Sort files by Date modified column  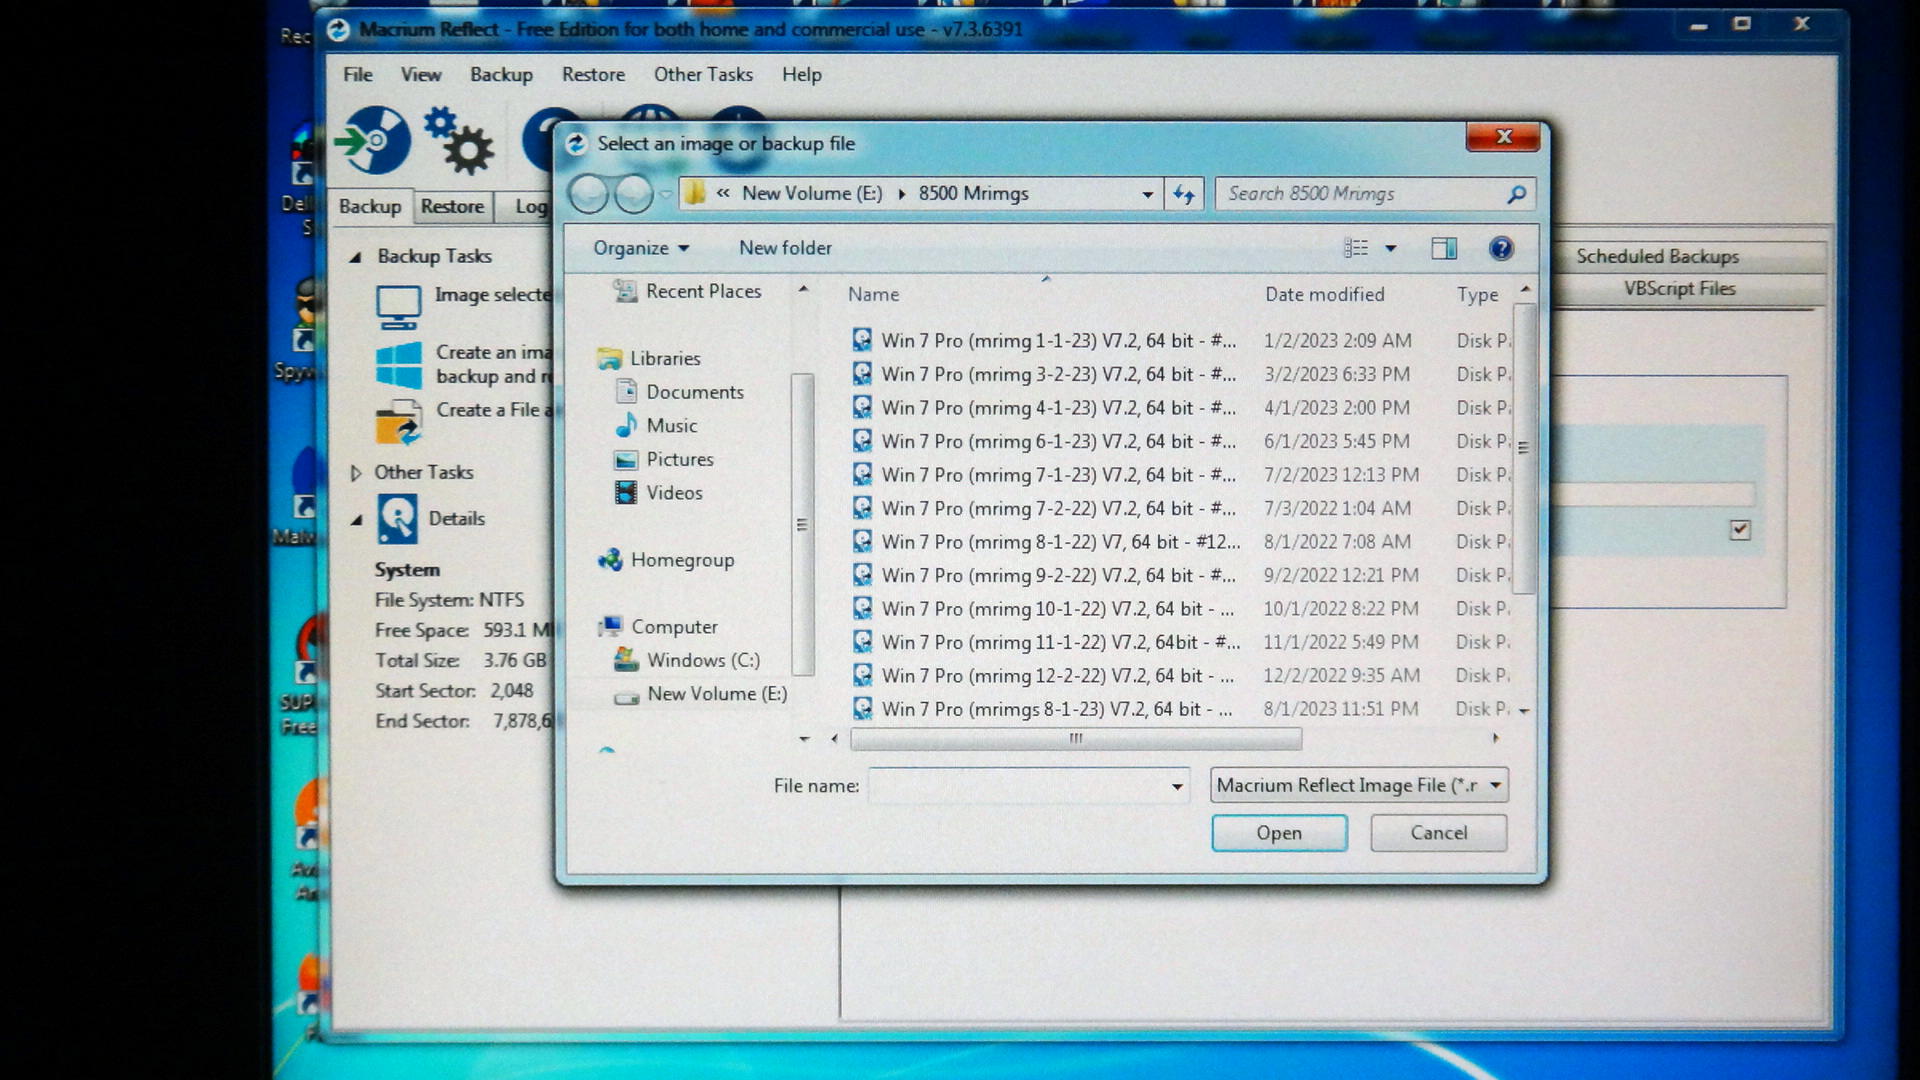click(x=1324, y=294)
